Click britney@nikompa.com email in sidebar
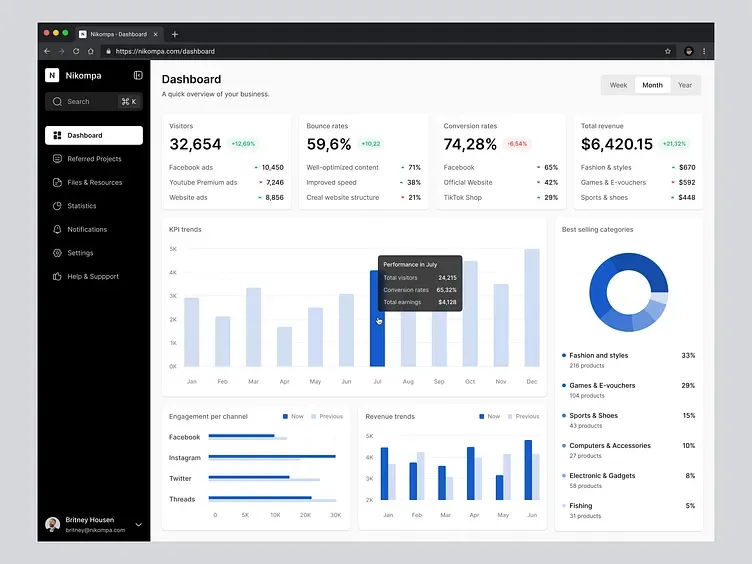Image resolution: width=752 pixels, height=564 pixels. tap(95, 530)
